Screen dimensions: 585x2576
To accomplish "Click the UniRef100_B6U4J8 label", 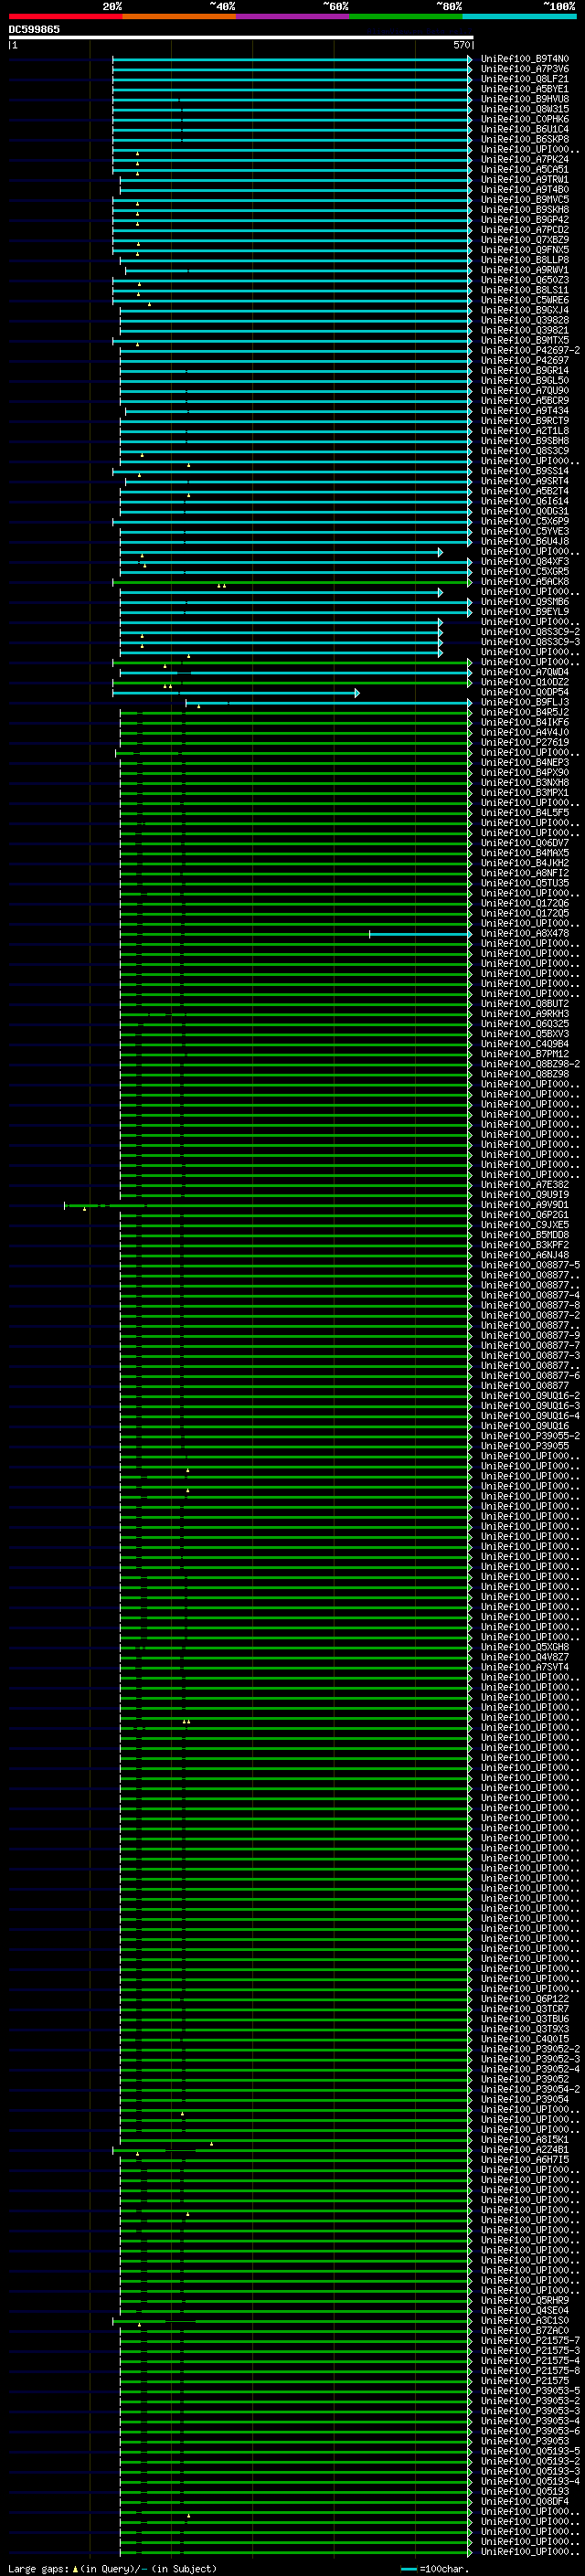I will 525,541.
